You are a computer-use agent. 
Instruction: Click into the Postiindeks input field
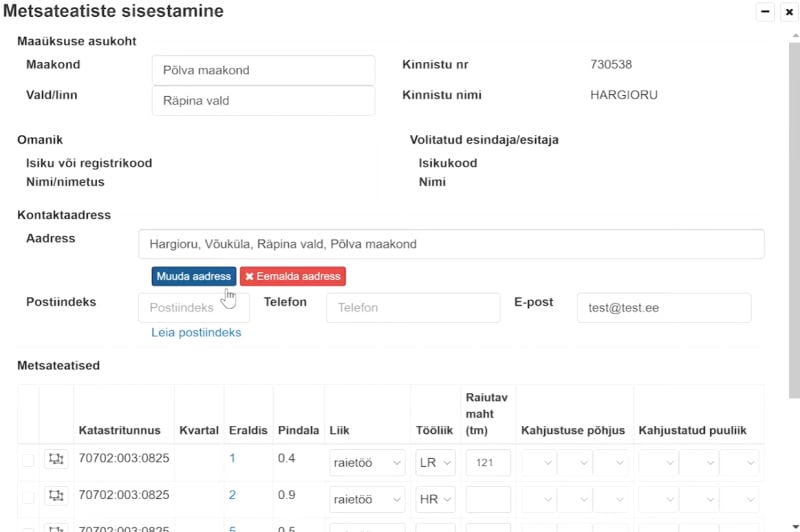[193, 308]
